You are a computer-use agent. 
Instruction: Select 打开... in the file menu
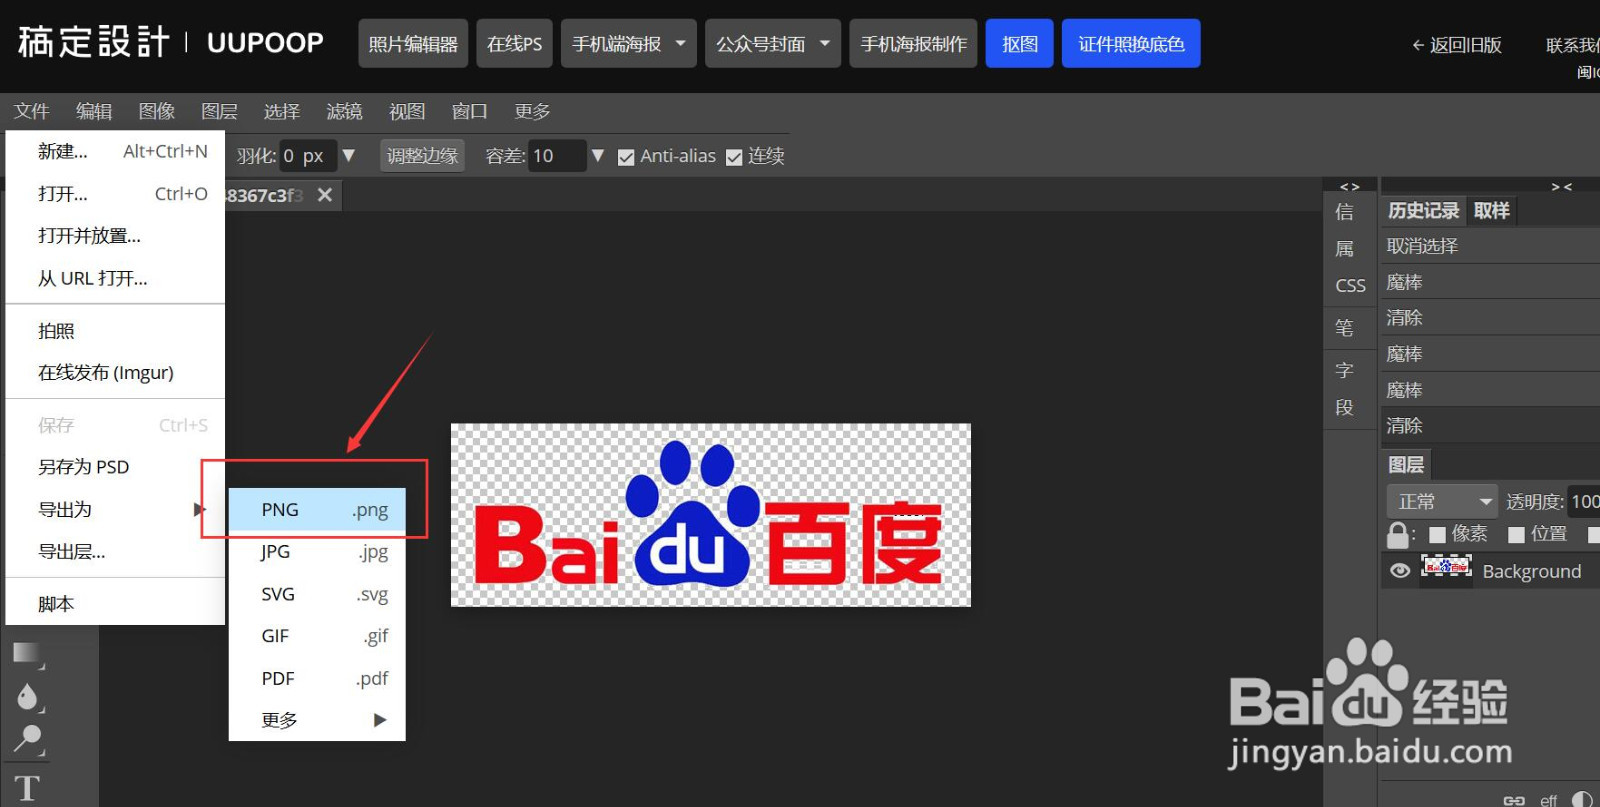[116, 193]
